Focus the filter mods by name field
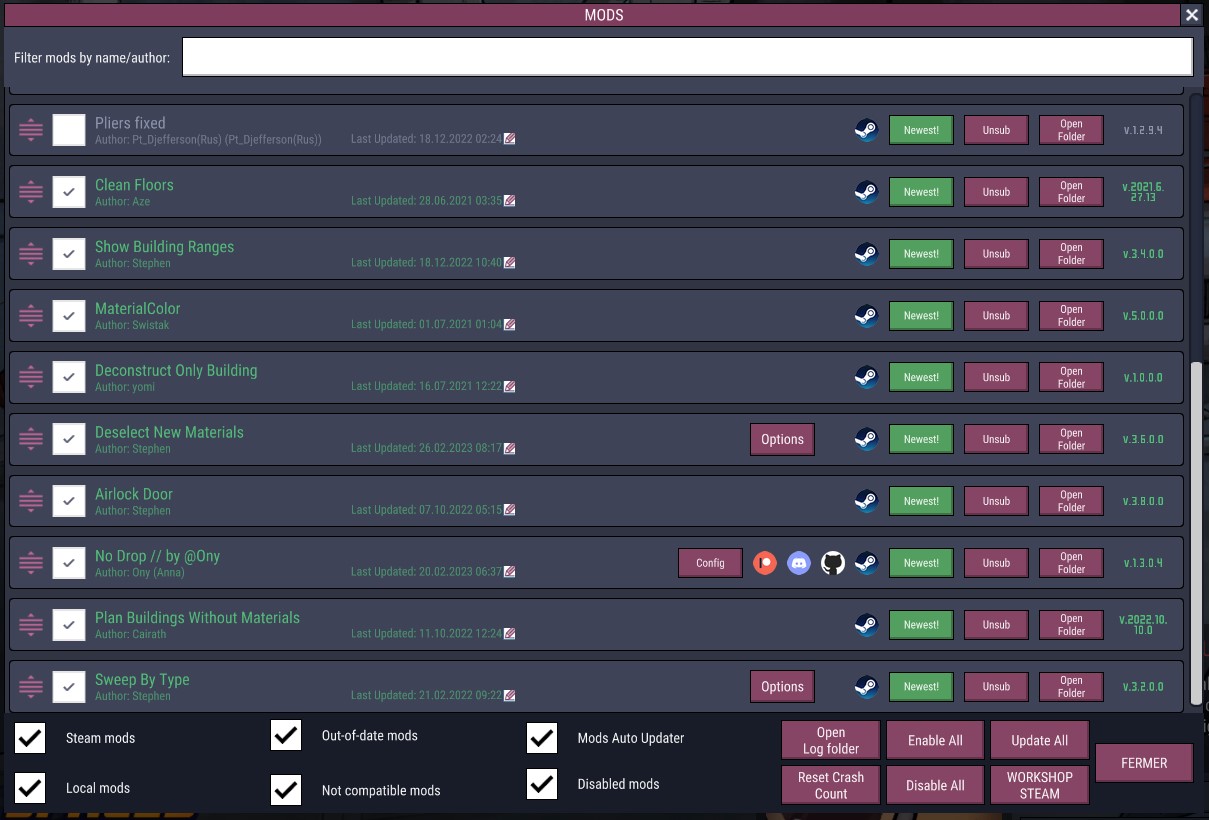The height and width of the screenshot is (820, 1209). click(687, 57)
